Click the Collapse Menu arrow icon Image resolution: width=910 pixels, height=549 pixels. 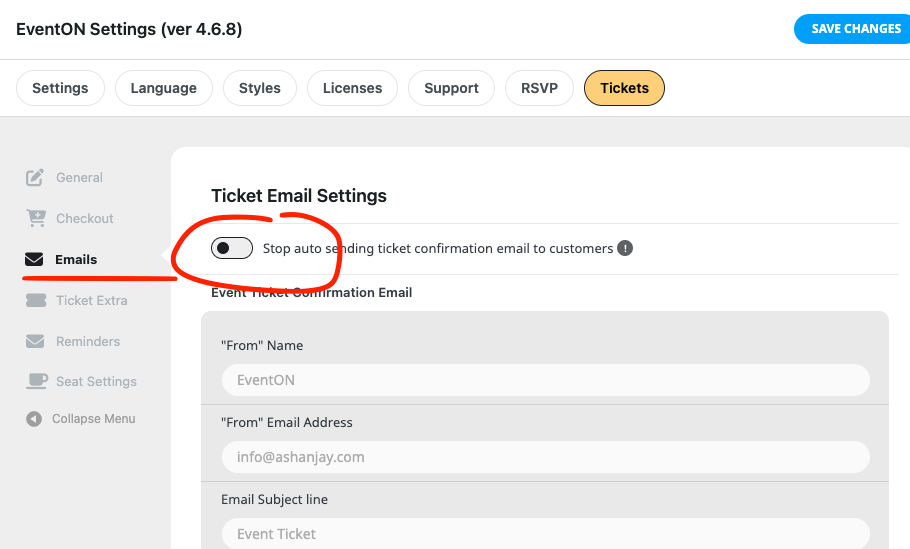34,418
